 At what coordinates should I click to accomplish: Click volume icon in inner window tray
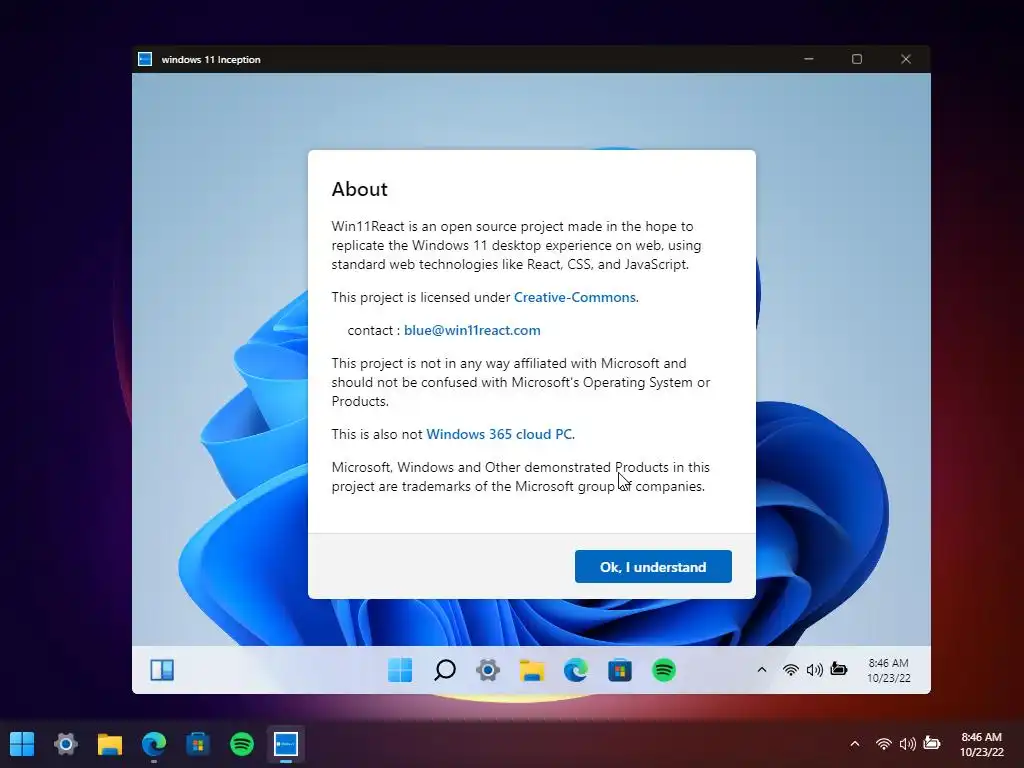[x=814, y=669]
